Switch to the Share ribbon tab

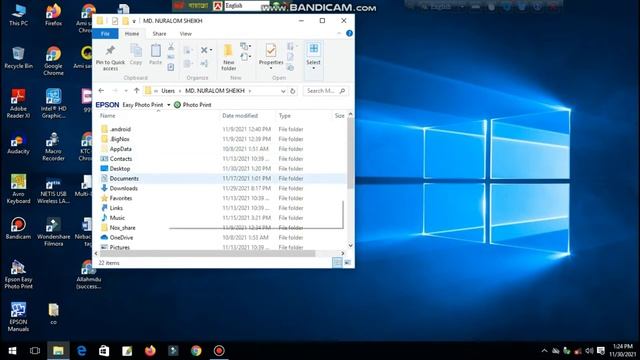coord(159,34)
